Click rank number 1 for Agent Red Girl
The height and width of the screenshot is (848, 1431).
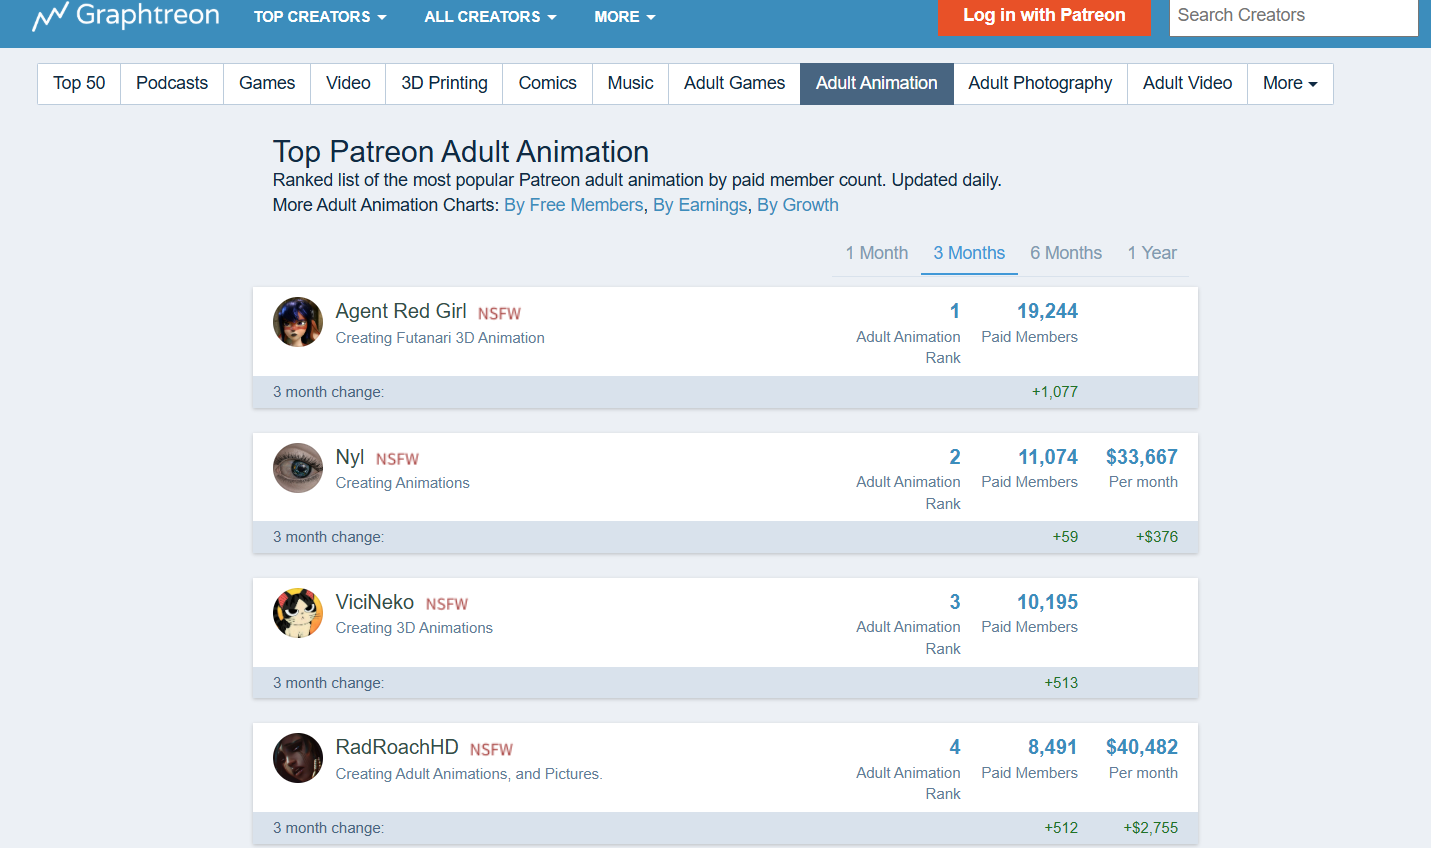955,311
